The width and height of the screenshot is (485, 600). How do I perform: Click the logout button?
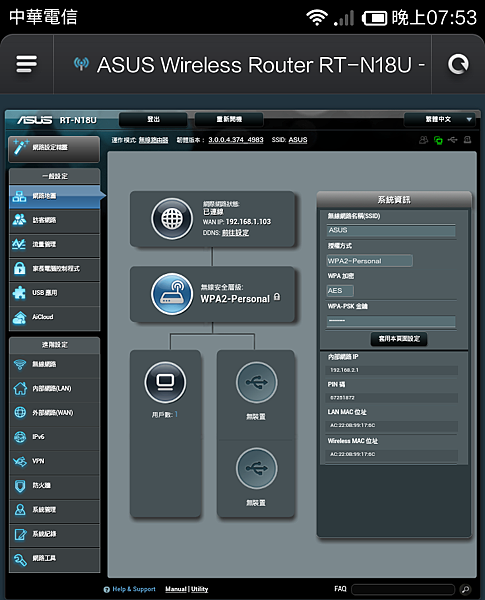click(153, 119)
